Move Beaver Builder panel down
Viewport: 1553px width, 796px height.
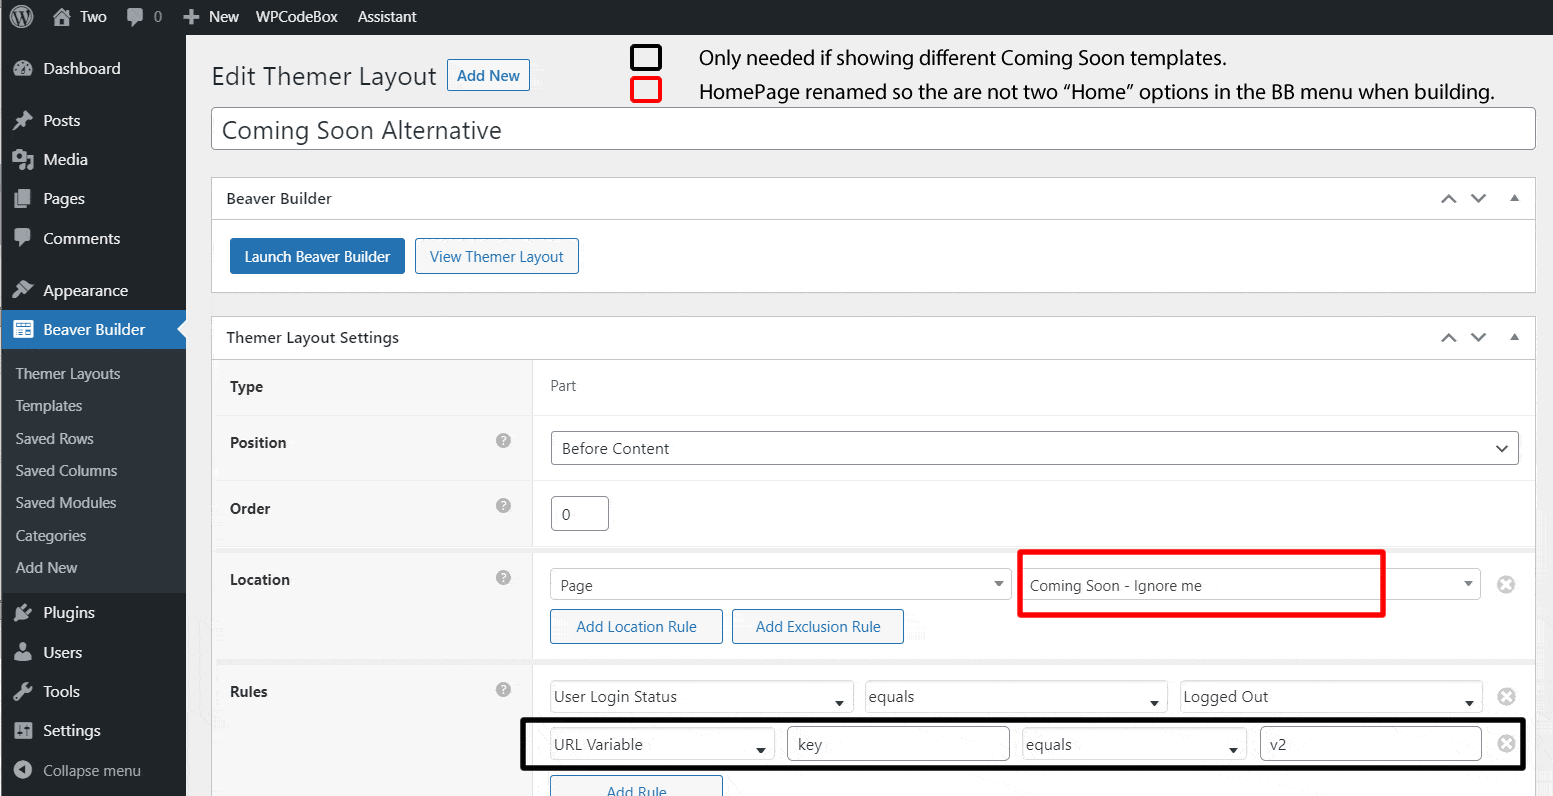[1479, 198]
